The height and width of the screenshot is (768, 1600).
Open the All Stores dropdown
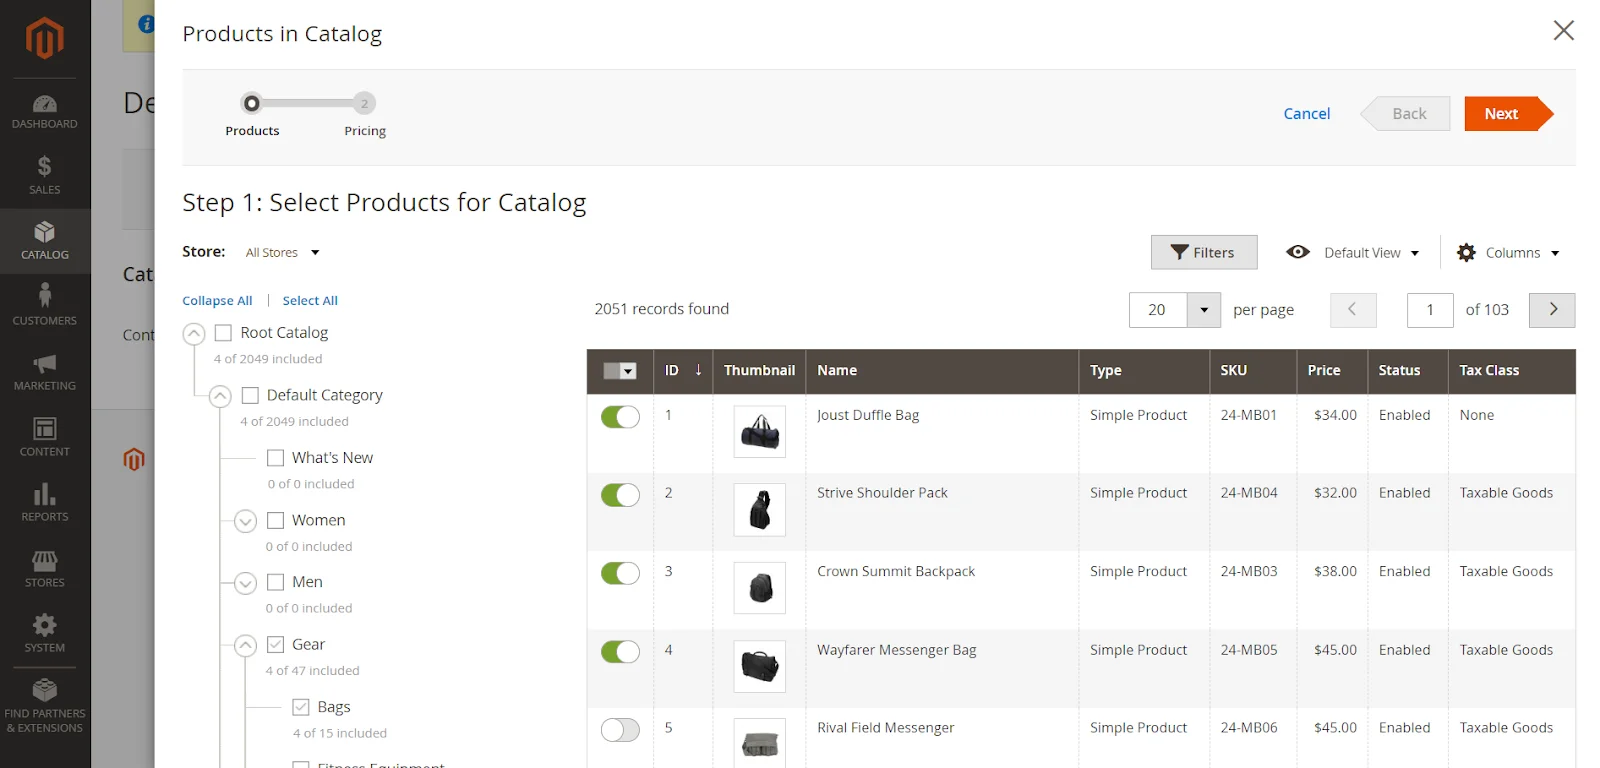(x=283, y=253)
